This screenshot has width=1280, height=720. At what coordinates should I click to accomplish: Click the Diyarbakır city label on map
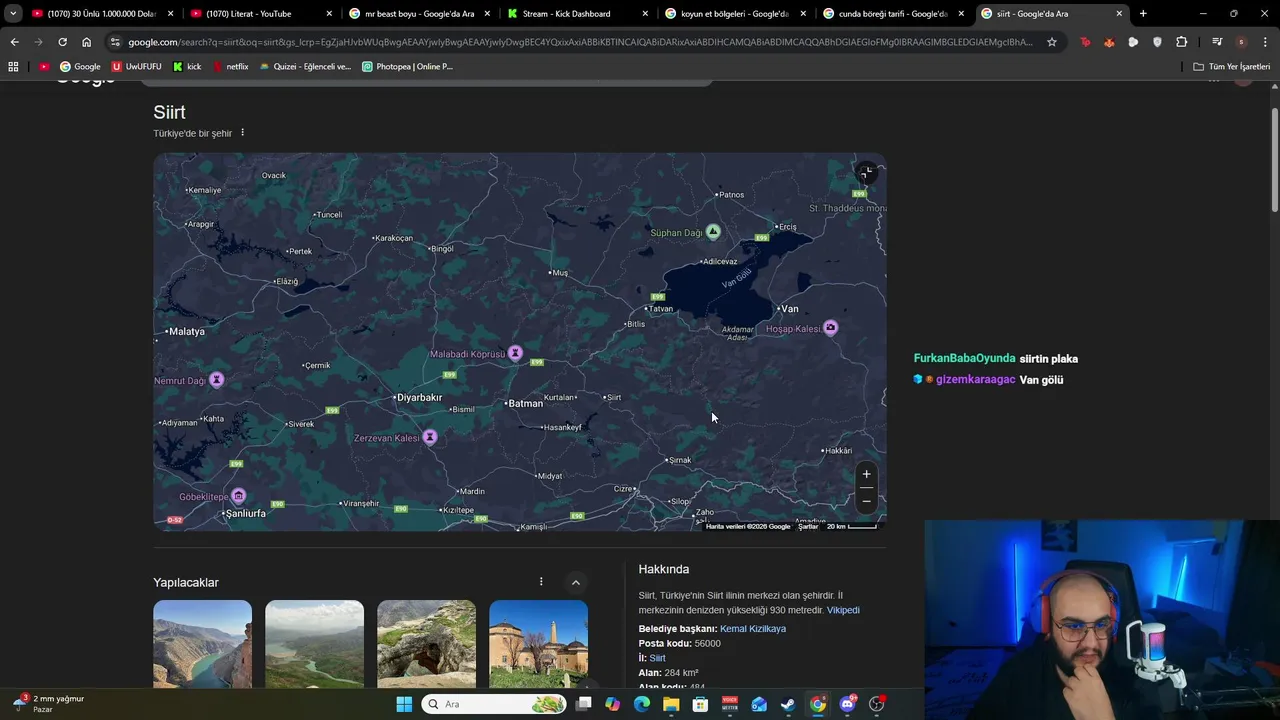419,397
